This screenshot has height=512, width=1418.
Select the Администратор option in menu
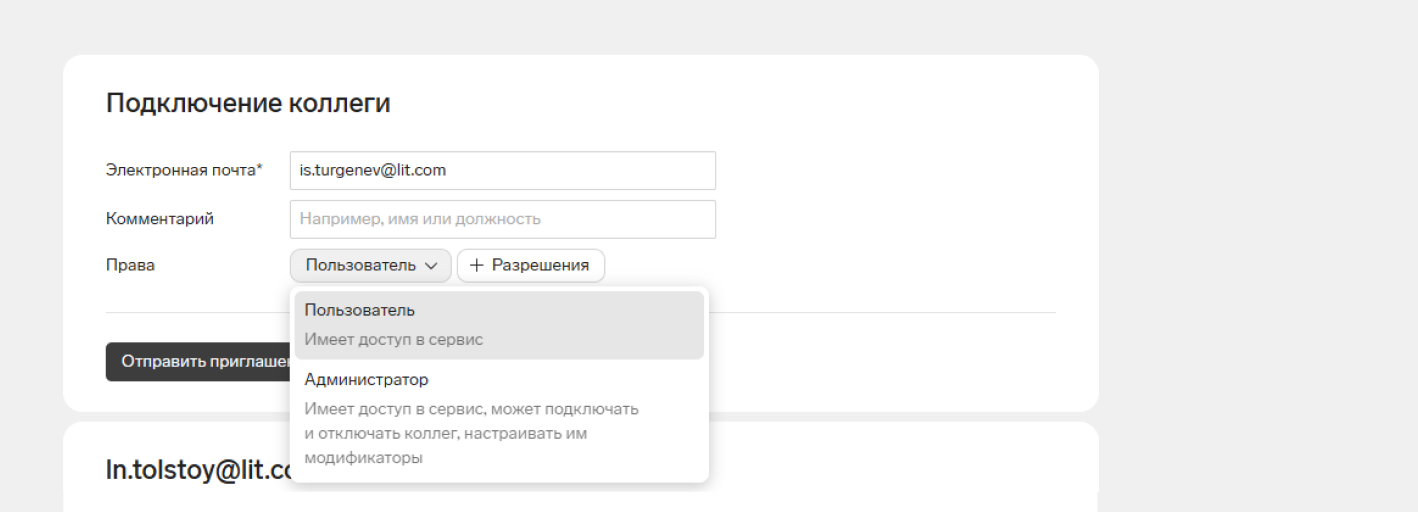(x=500, y=420)
